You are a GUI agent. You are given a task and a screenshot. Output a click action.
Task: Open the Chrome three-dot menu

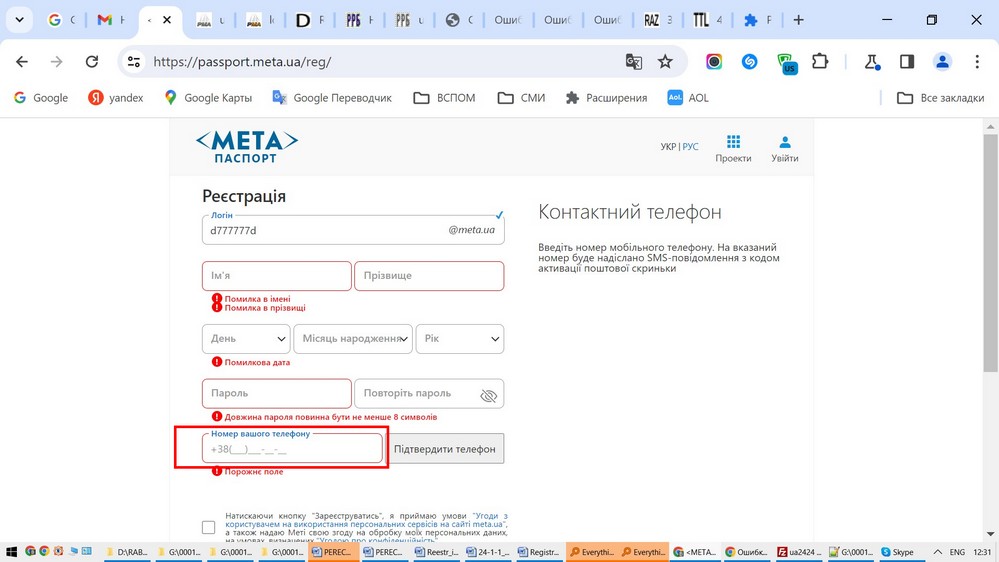[x=977, y=62]
